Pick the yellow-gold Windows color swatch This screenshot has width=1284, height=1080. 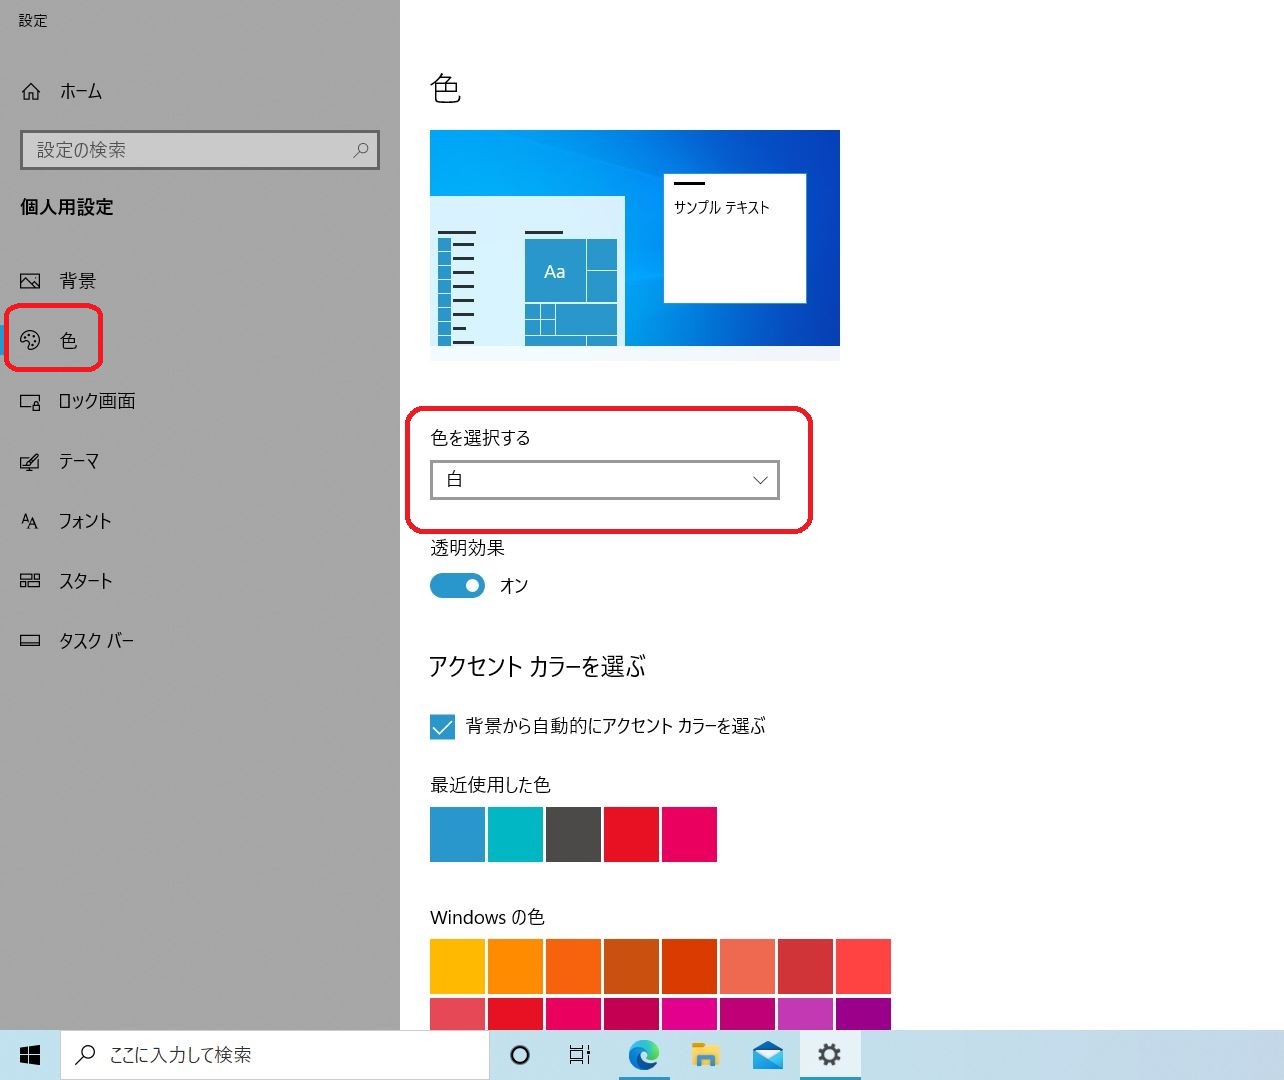(x=457, y=966)
